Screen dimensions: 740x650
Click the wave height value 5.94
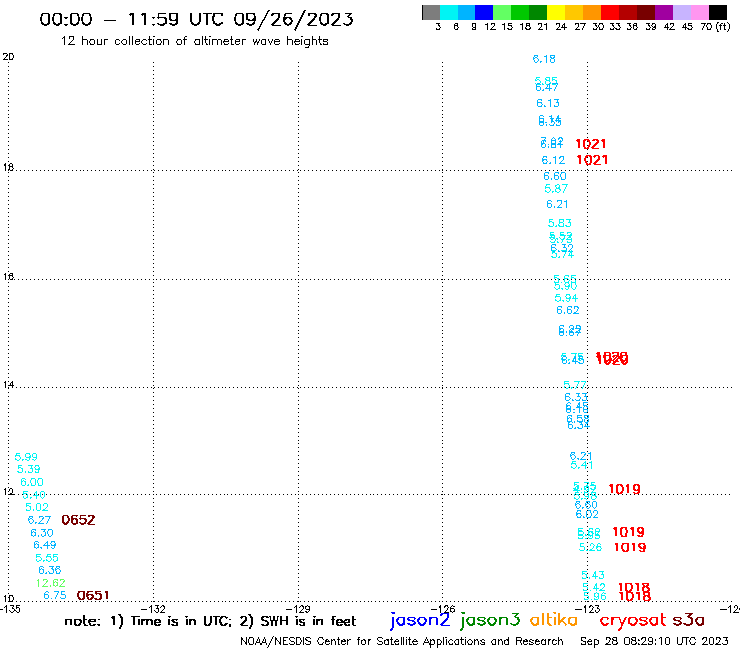click(566, 298)
